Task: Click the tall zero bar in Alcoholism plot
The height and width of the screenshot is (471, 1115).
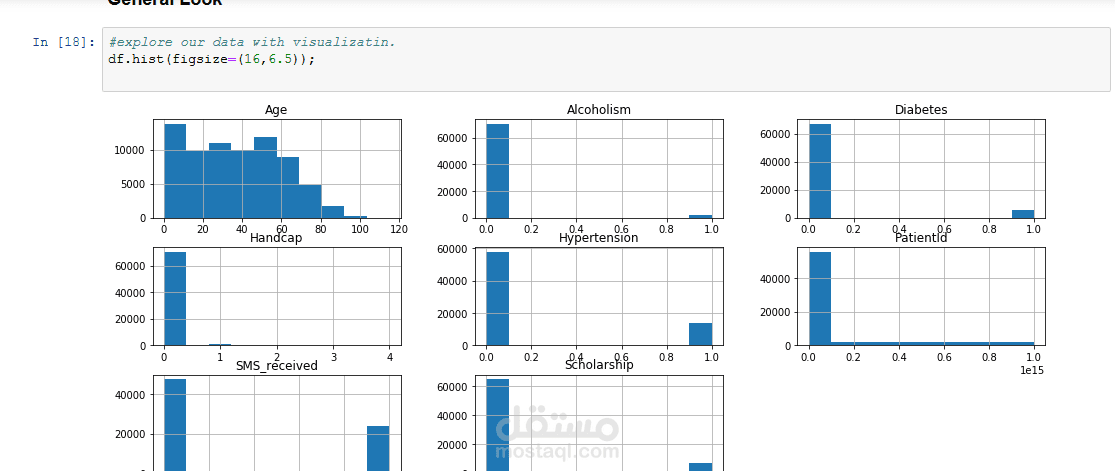Action: click(x=498, y=171)
